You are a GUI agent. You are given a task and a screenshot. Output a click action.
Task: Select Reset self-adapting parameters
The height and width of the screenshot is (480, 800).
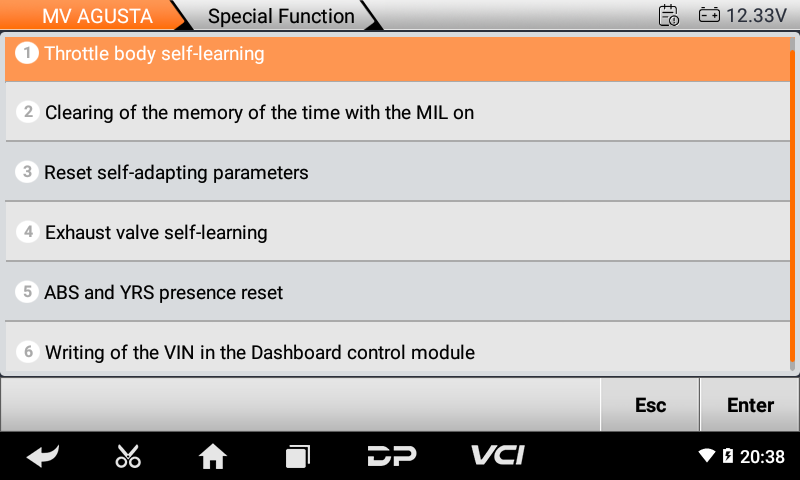point(400,172)
